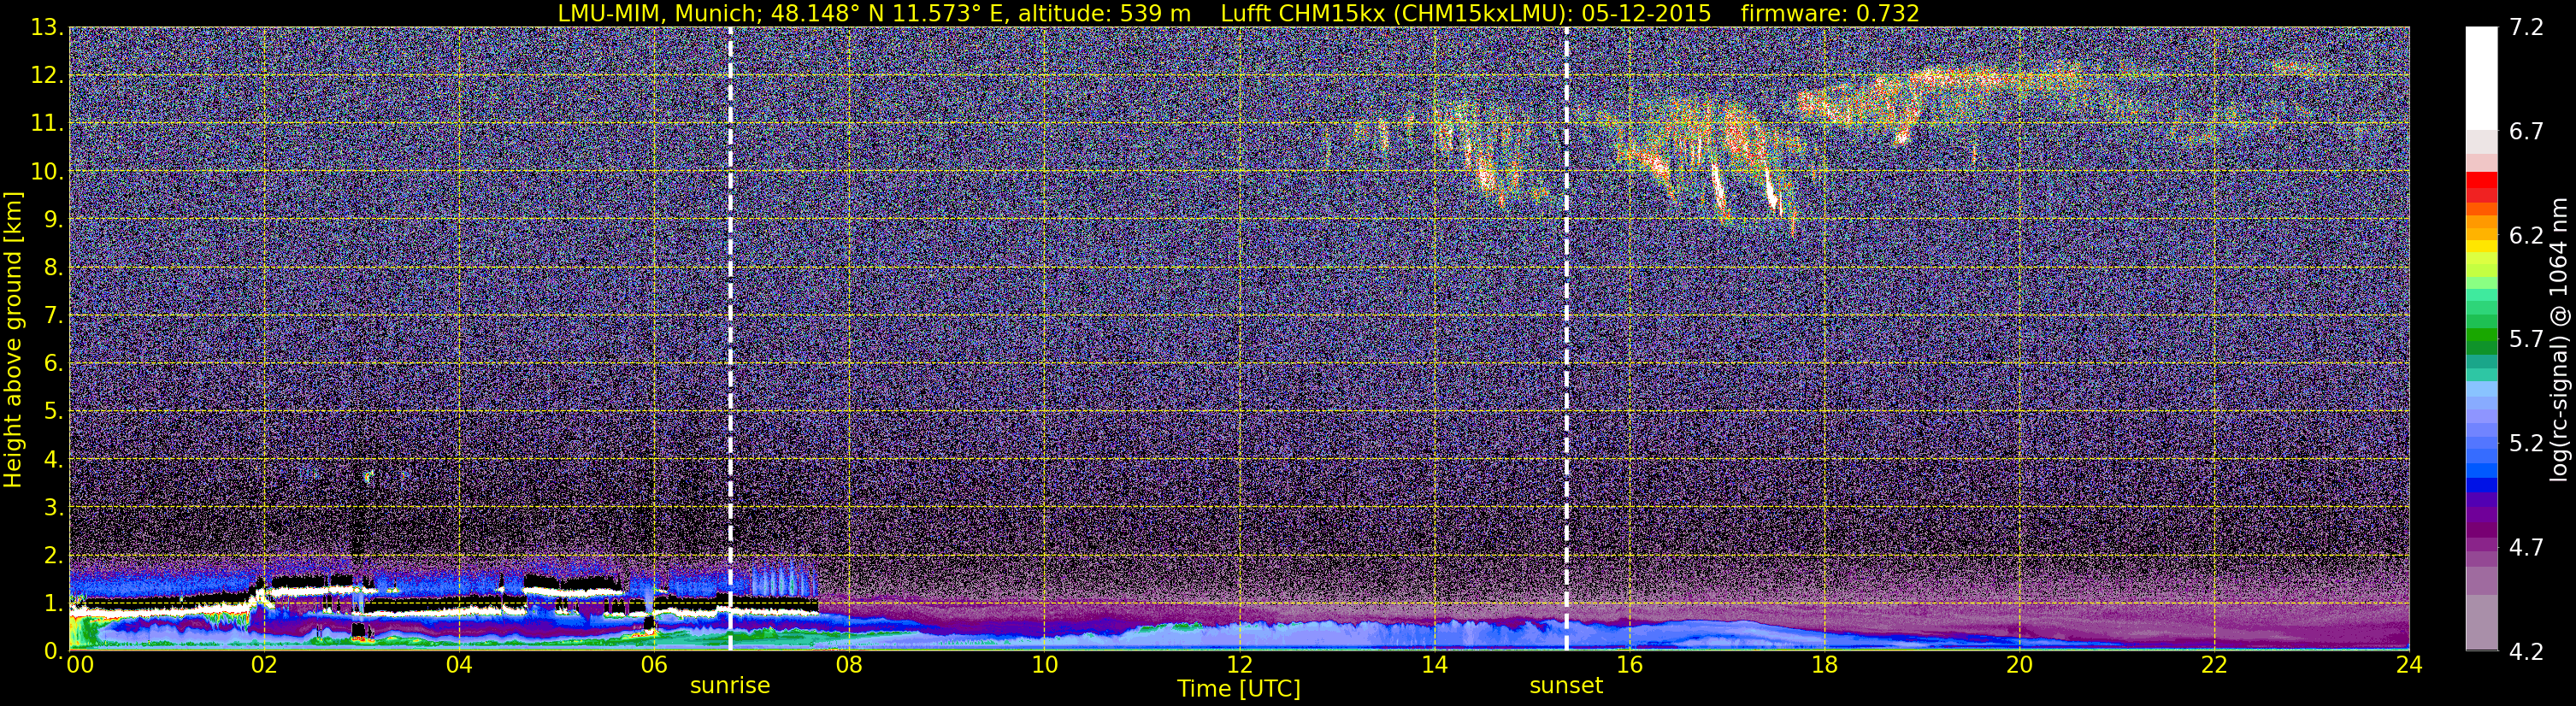Click the time axis tick "12"
This screenshot has height=706, width=2576.
[1239, 665]
